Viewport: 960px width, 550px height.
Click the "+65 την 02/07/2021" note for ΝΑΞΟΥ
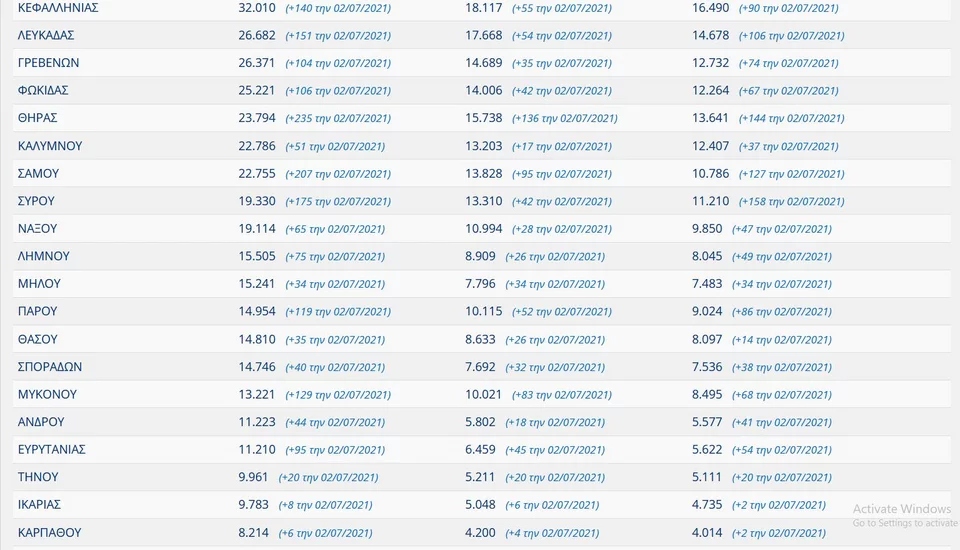coord(335,229)
